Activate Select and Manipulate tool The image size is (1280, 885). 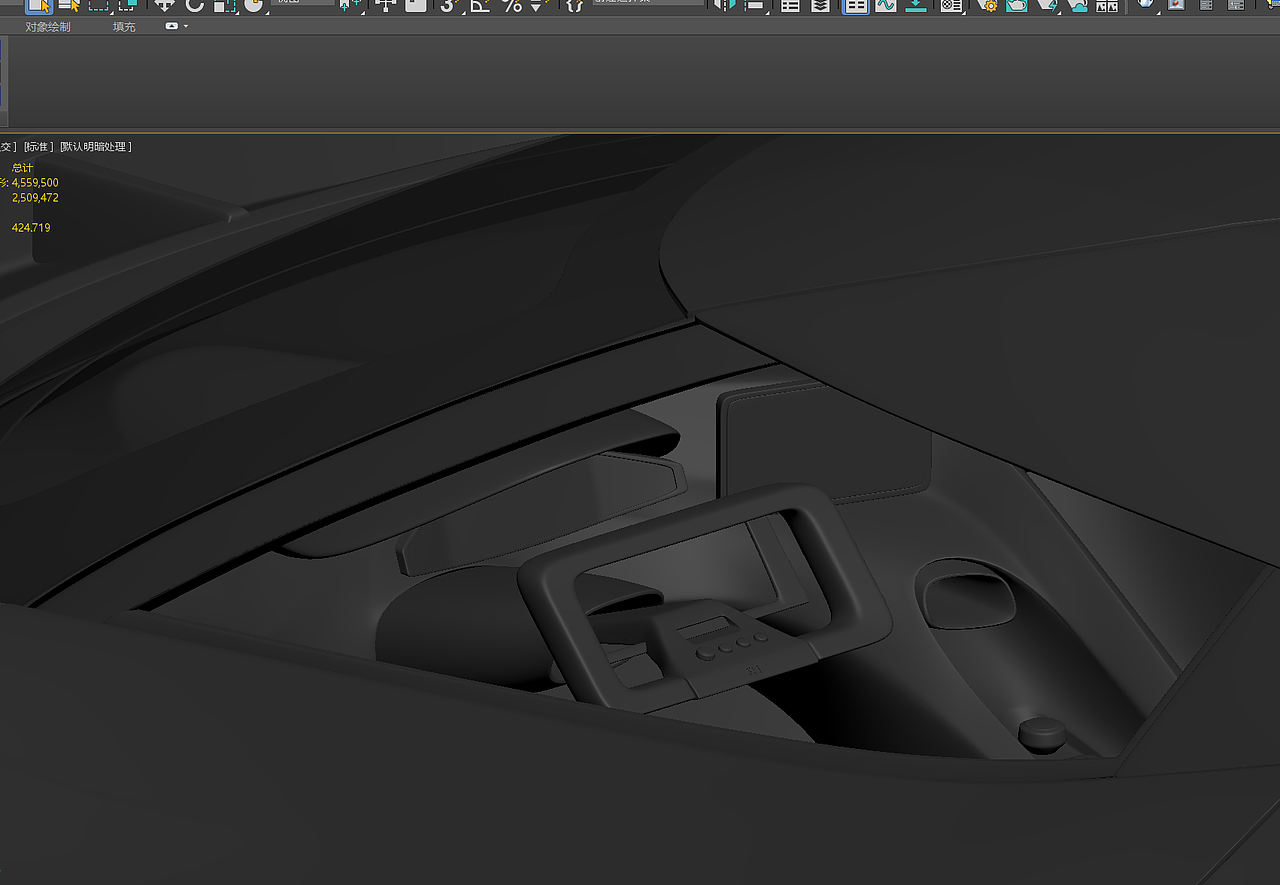pos(386,4)
